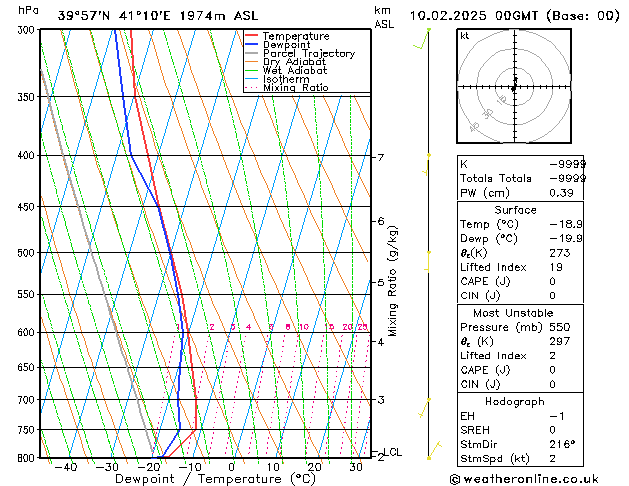Viewport: 629px width, 486px height.
Task: Click the Most Unstable section heading
Action: tap(513, 313)
